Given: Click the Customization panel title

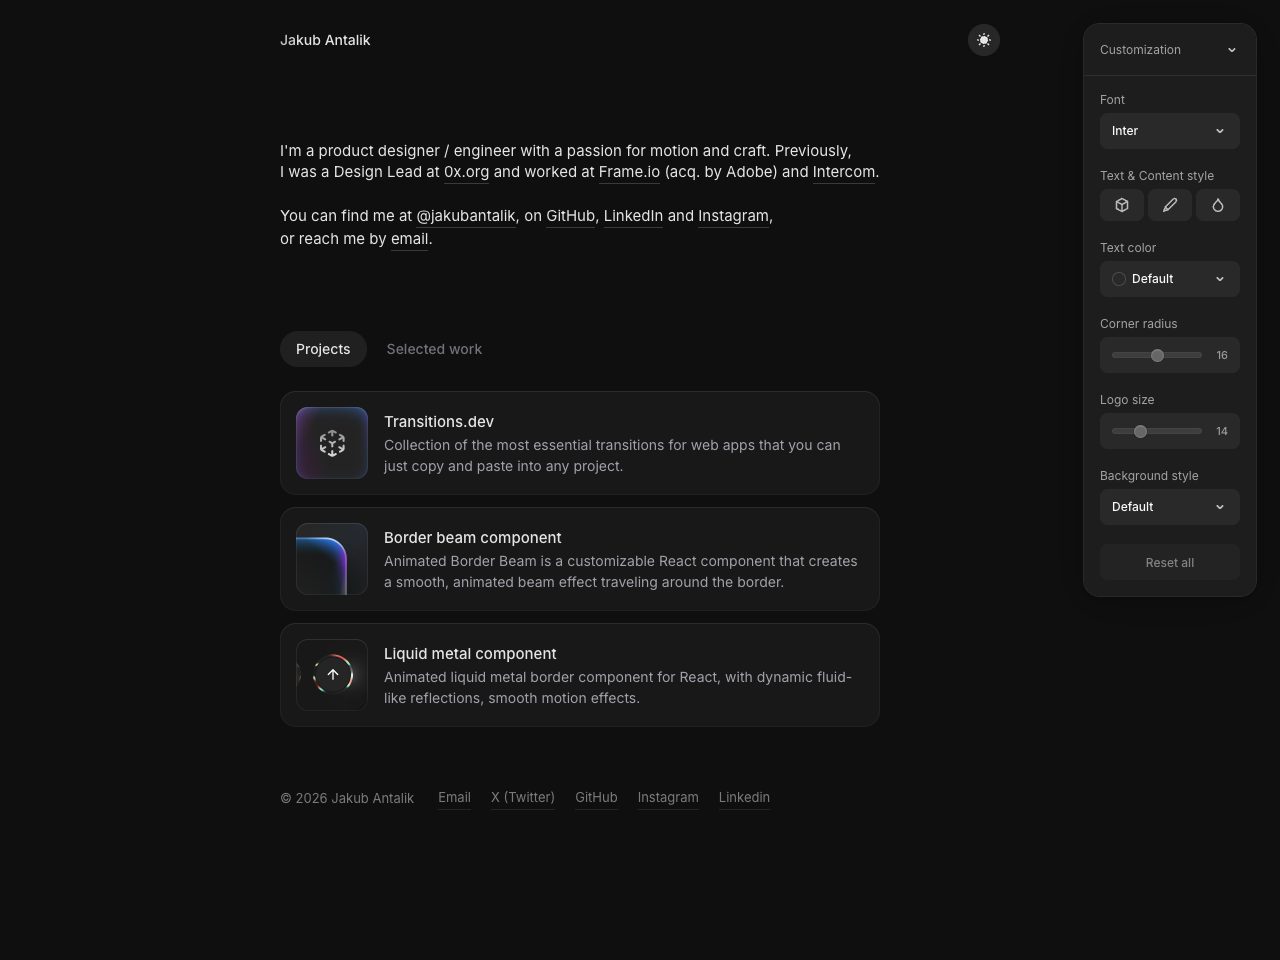Looking at the screenshot, I should pyautogui.click(x=1140, y=50).
